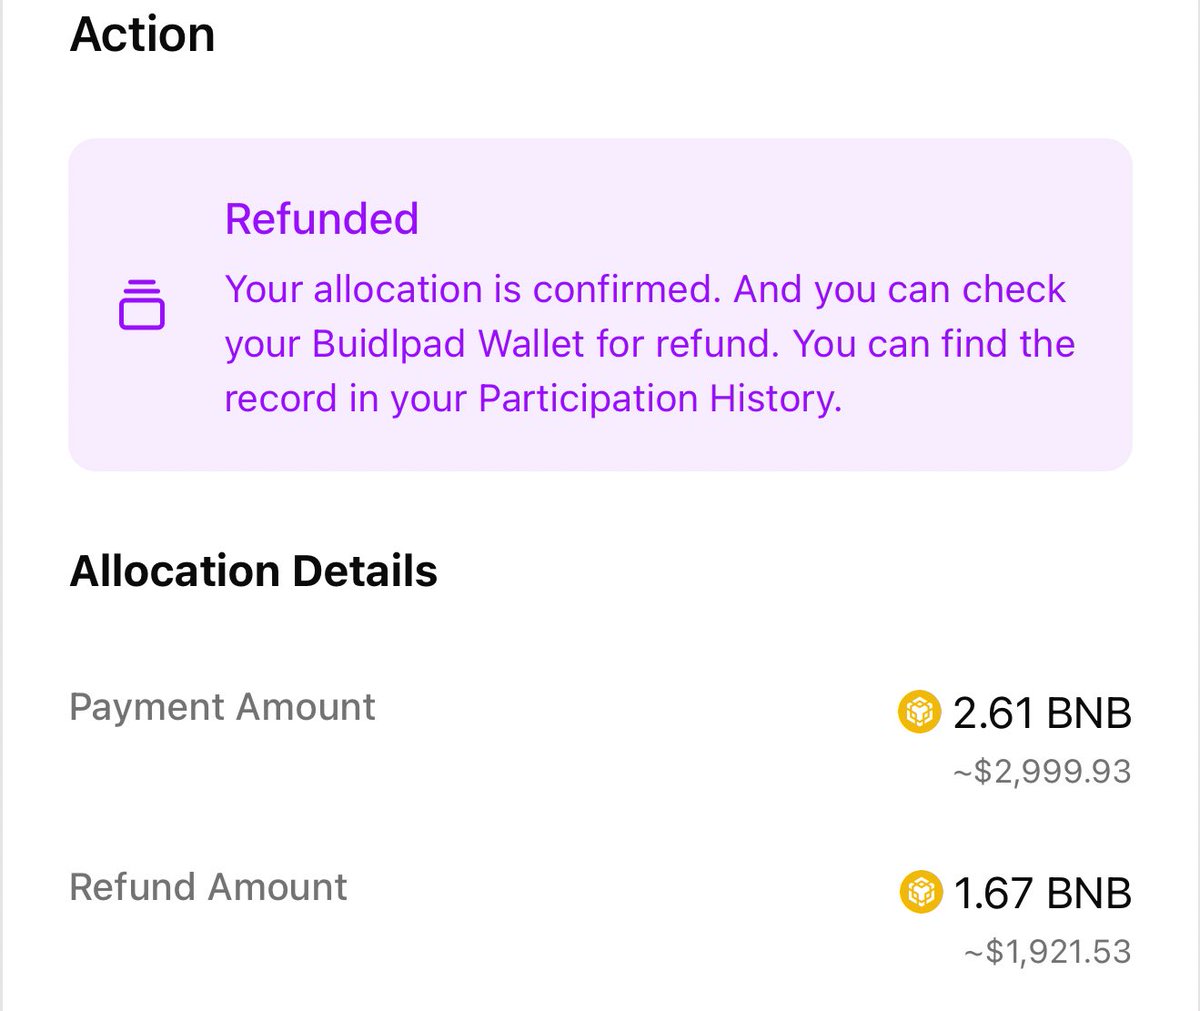Click the BNB coin icon beside 2.61 BNB

[919, 712]
